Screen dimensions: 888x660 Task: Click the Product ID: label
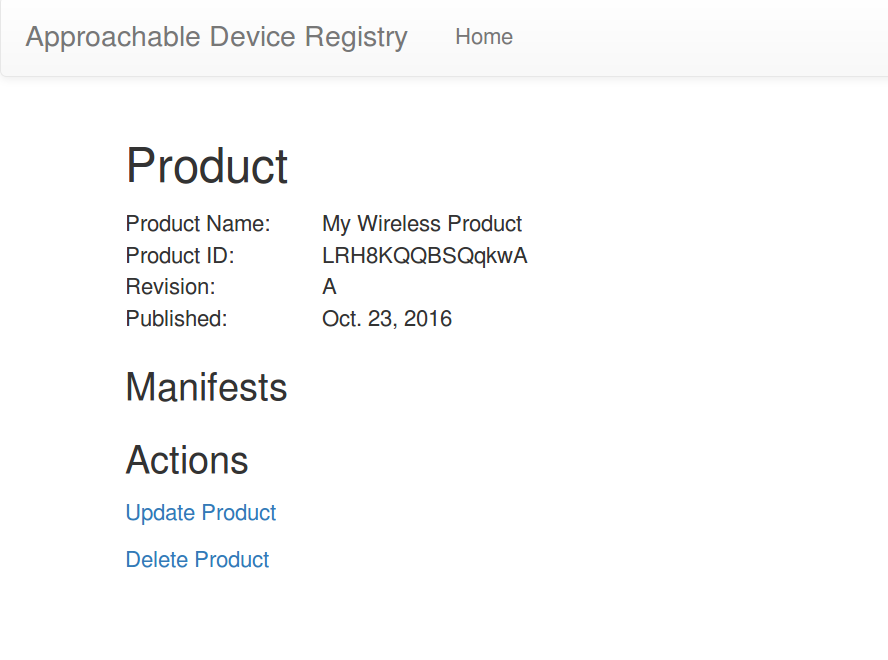coord(180,256)
